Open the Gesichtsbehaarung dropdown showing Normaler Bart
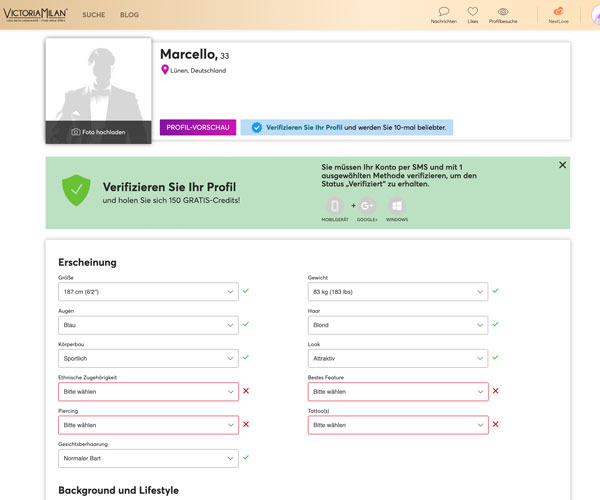Viewport: 600px width, 500px height. [x=148, y=458]
